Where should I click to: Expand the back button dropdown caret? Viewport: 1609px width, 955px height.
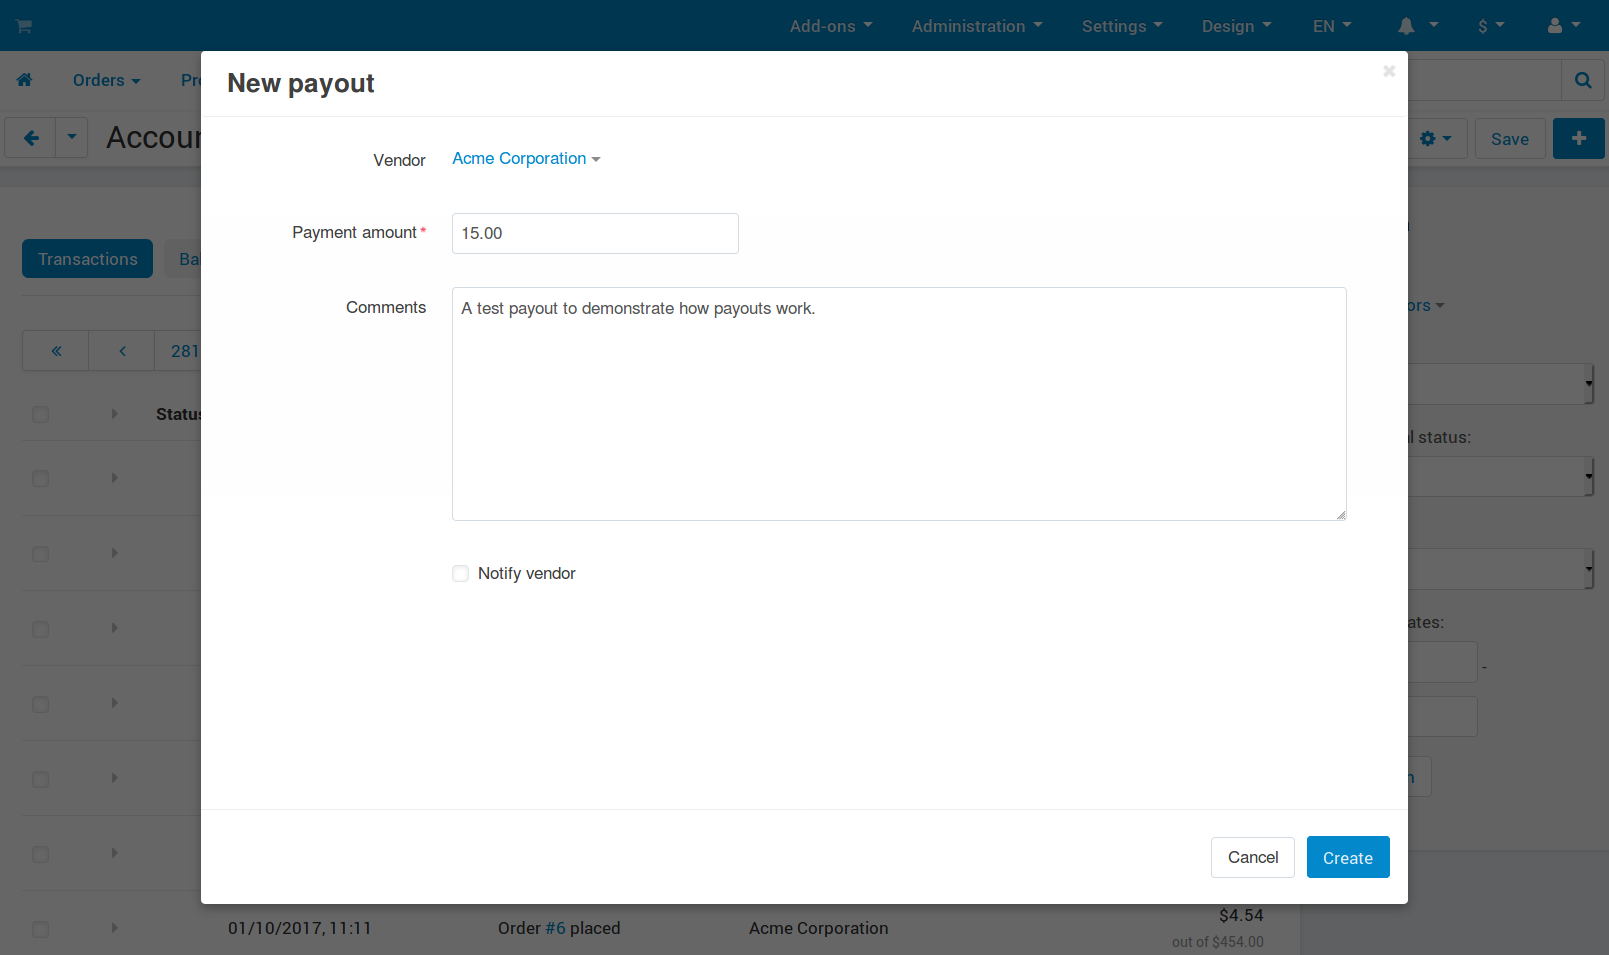[x=71, y=138]
